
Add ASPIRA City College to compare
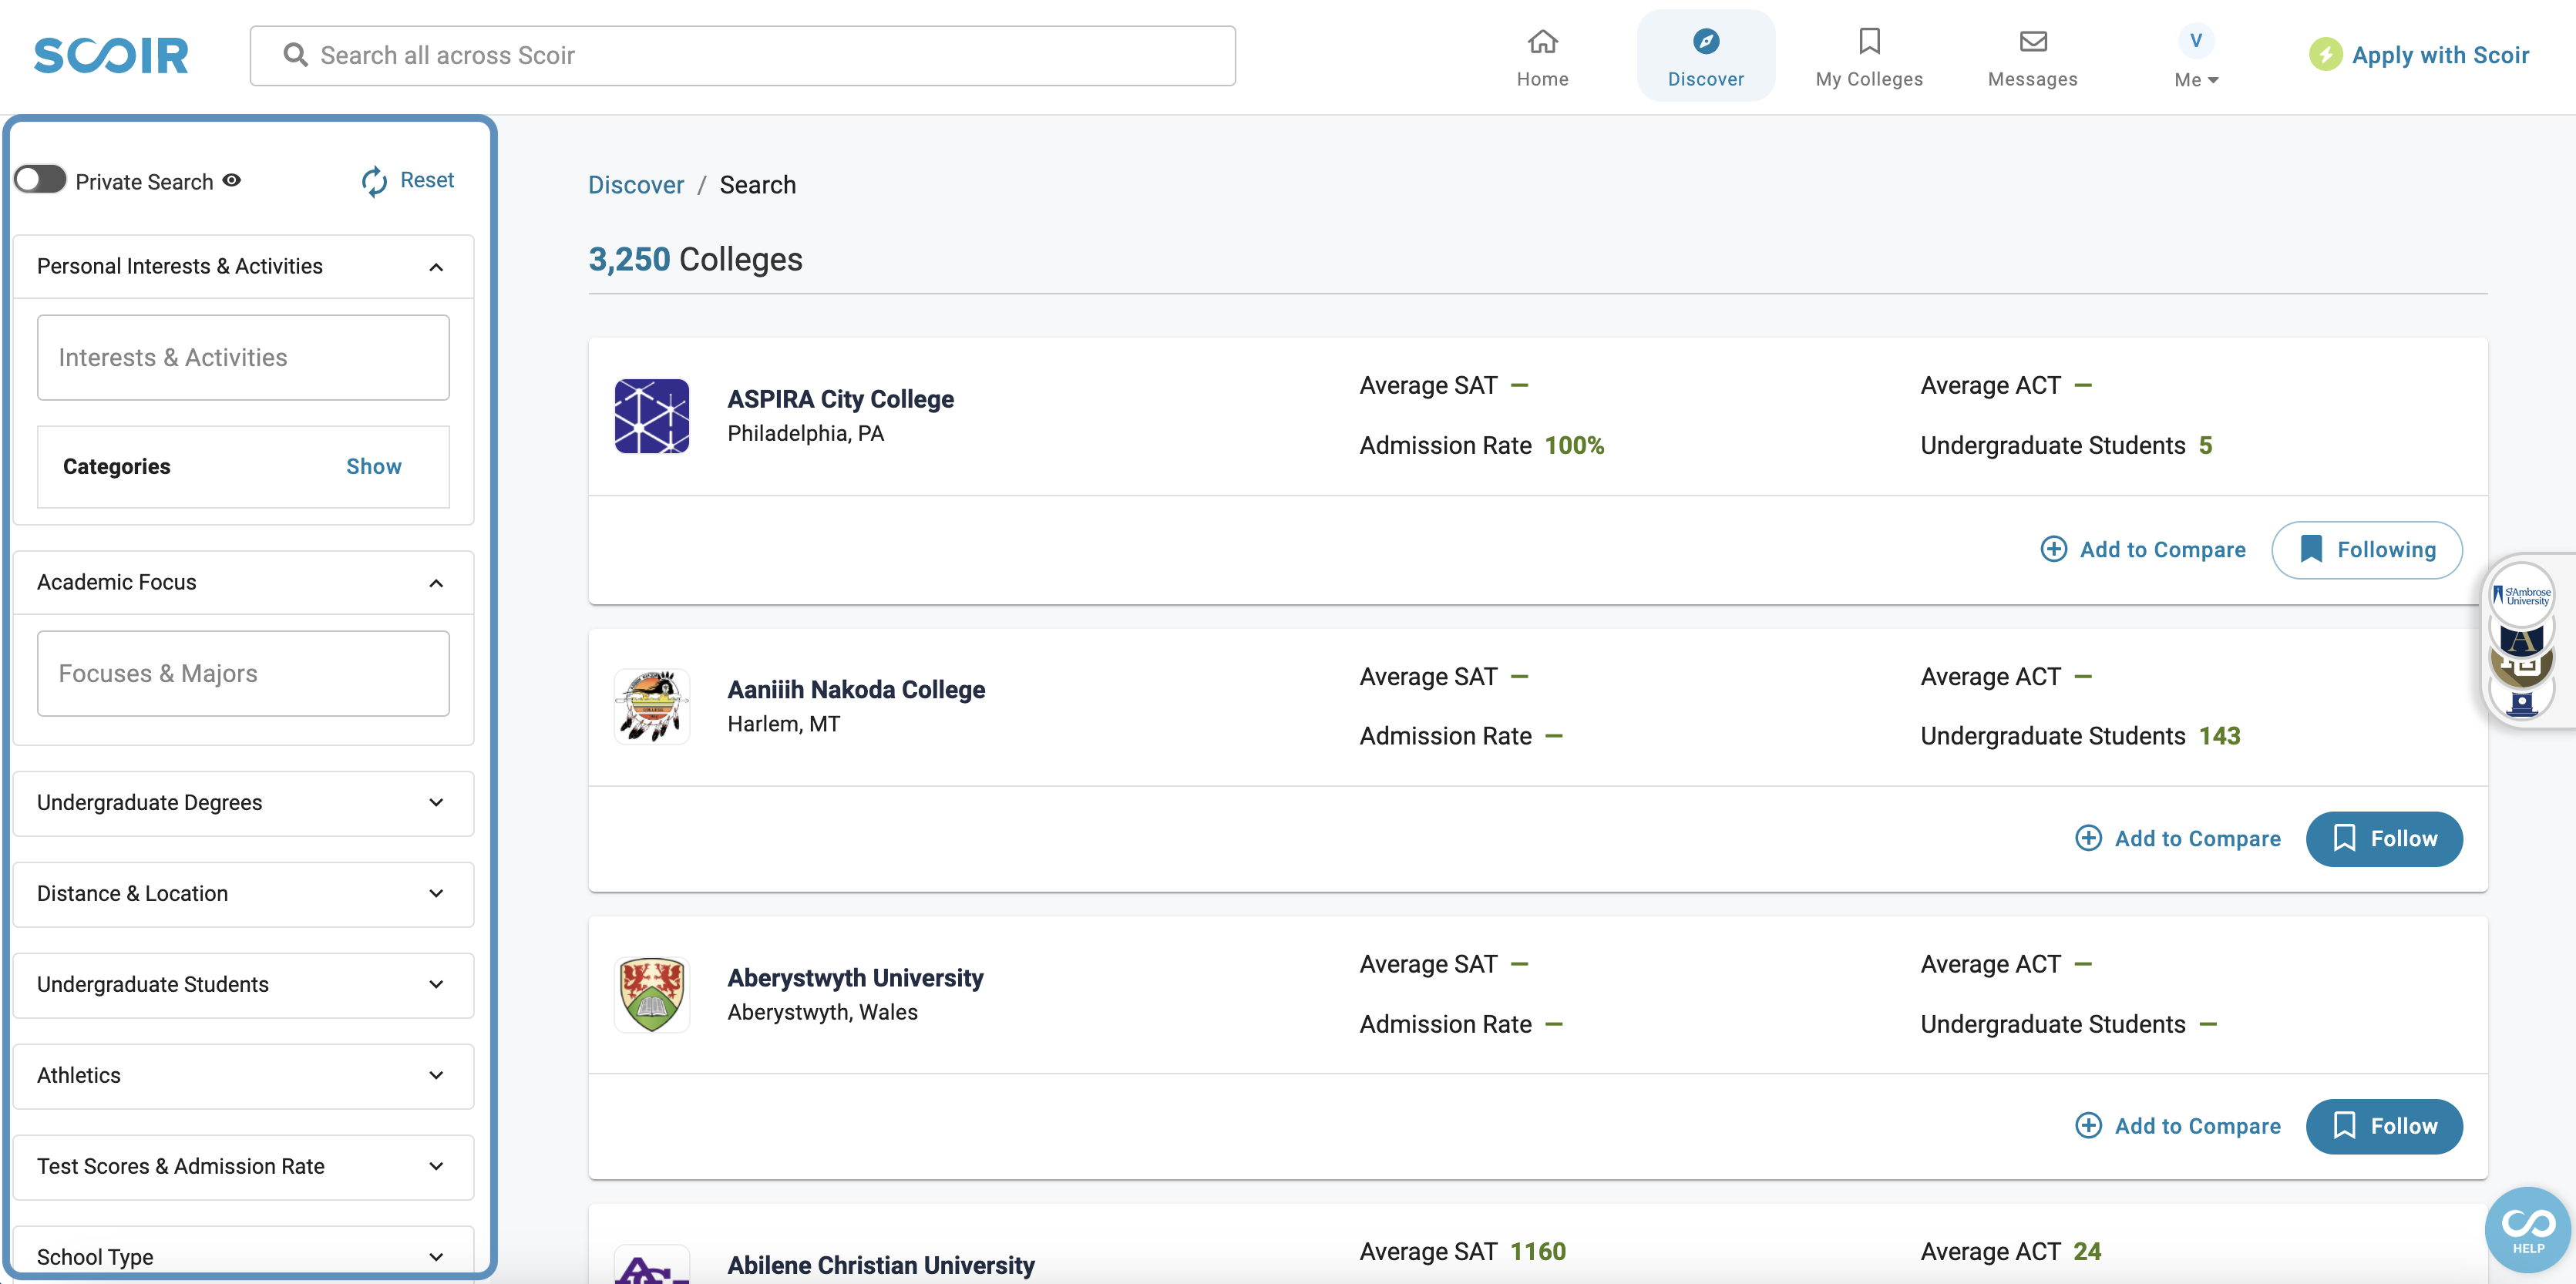pos(2143,550)
